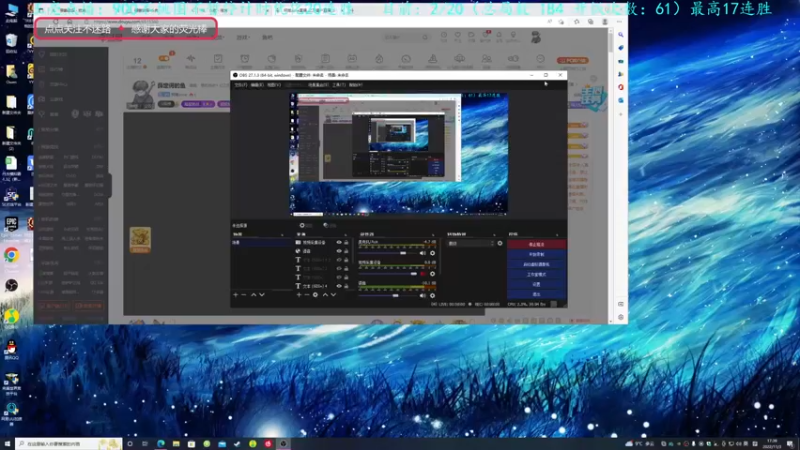
Task: Open OBS 工具(T) menu
Action: tap(339, 85)
